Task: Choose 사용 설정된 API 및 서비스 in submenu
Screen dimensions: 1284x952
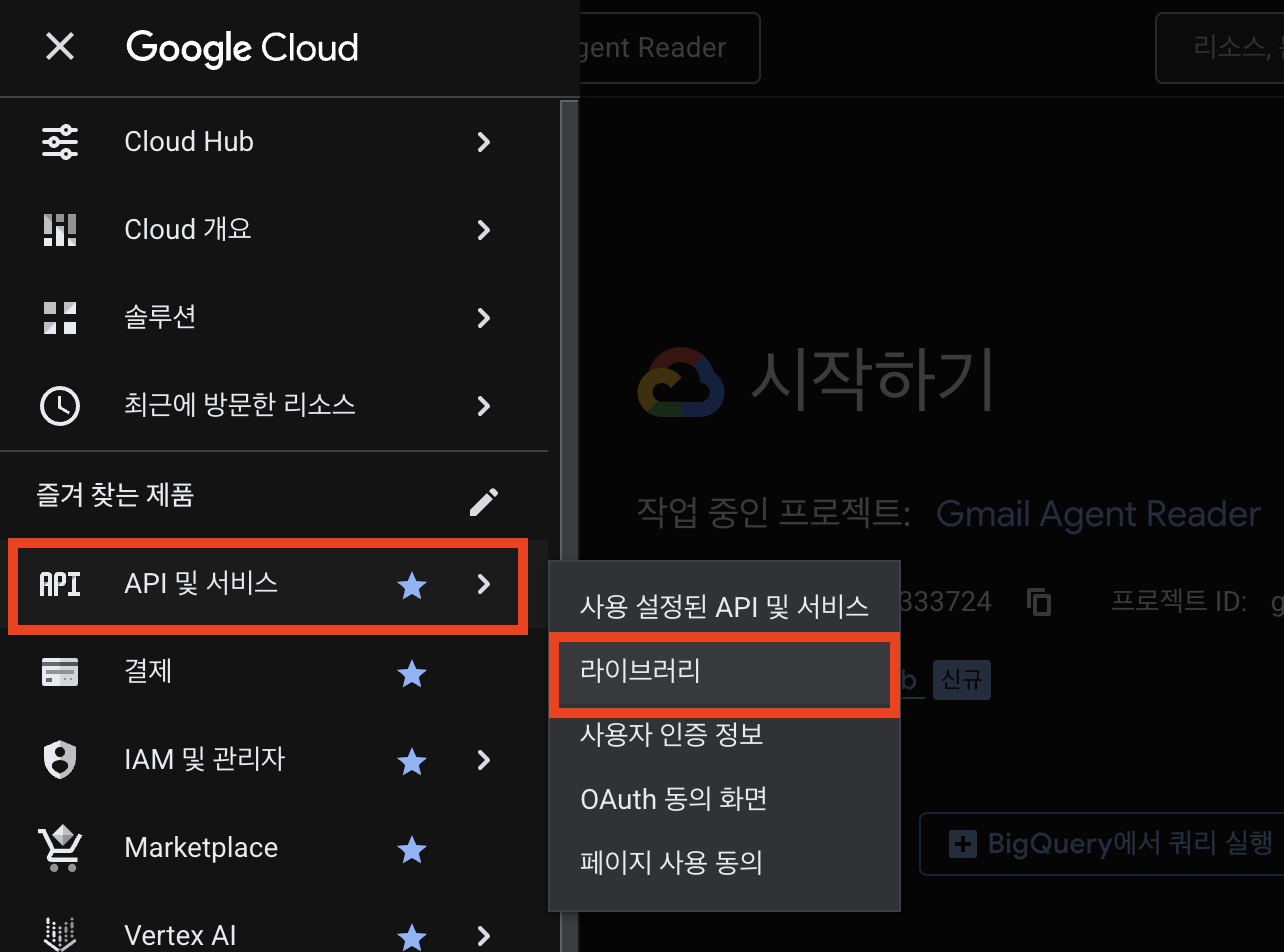Action: coord(725,606)
